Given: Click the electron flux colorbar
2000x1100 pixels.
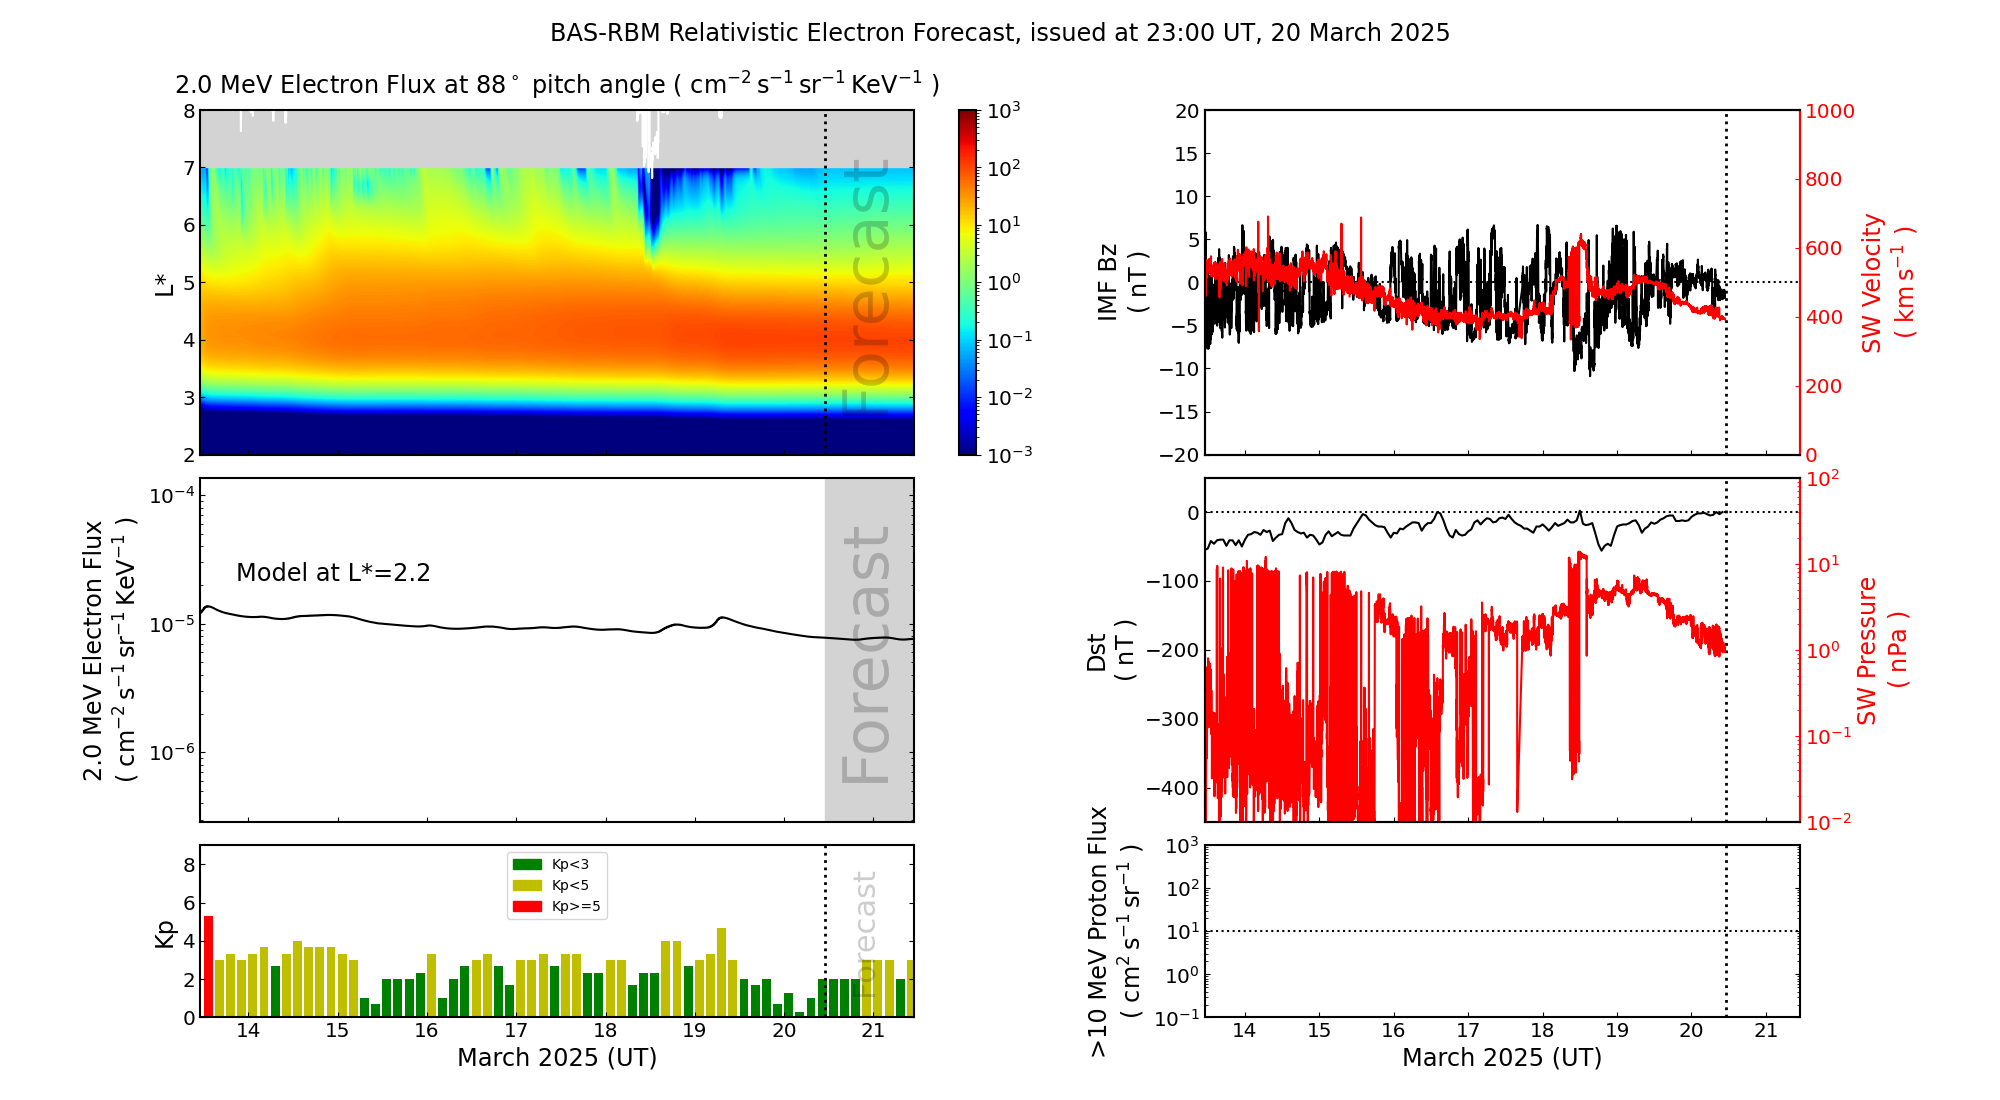Looking at the screenshot, I should click(x=968, y=282).
